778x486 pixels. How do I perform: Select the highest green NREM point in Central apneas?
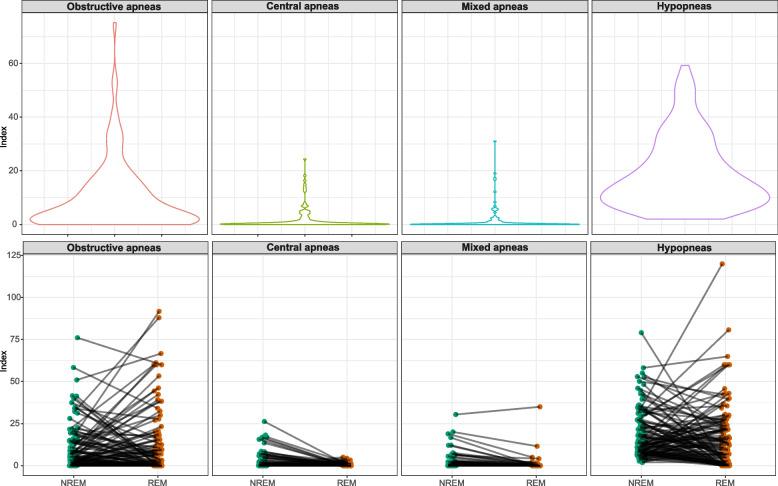coord(264,422)
